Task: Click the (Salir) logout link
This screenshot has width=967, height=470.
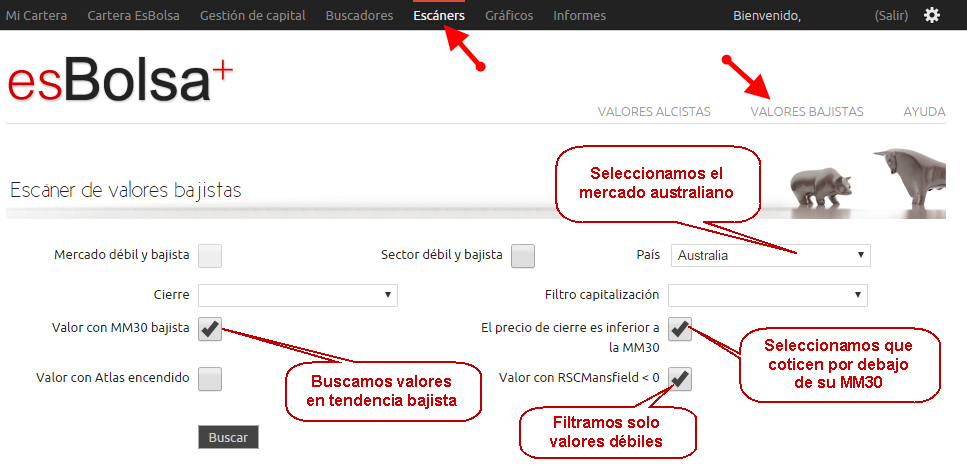Action: point(891,15)
